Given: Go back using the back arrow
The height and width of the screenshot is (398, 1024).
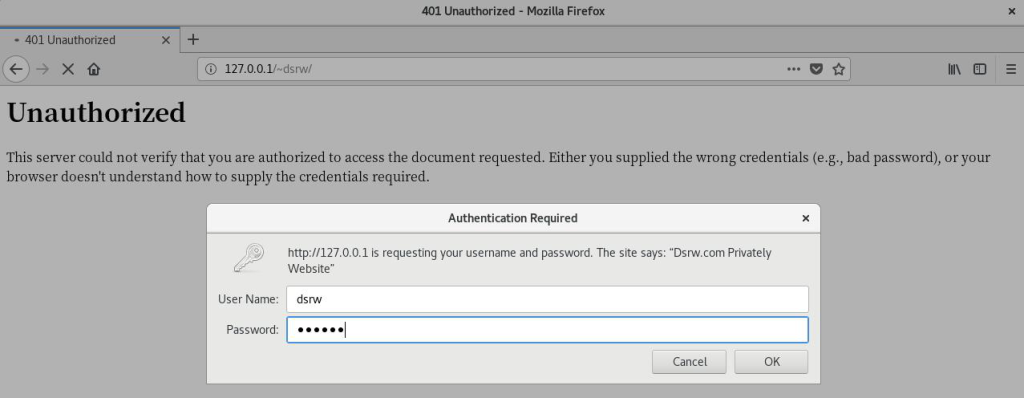Looking at the screenshot, I should pyautogui.click(x=16, y=69).
